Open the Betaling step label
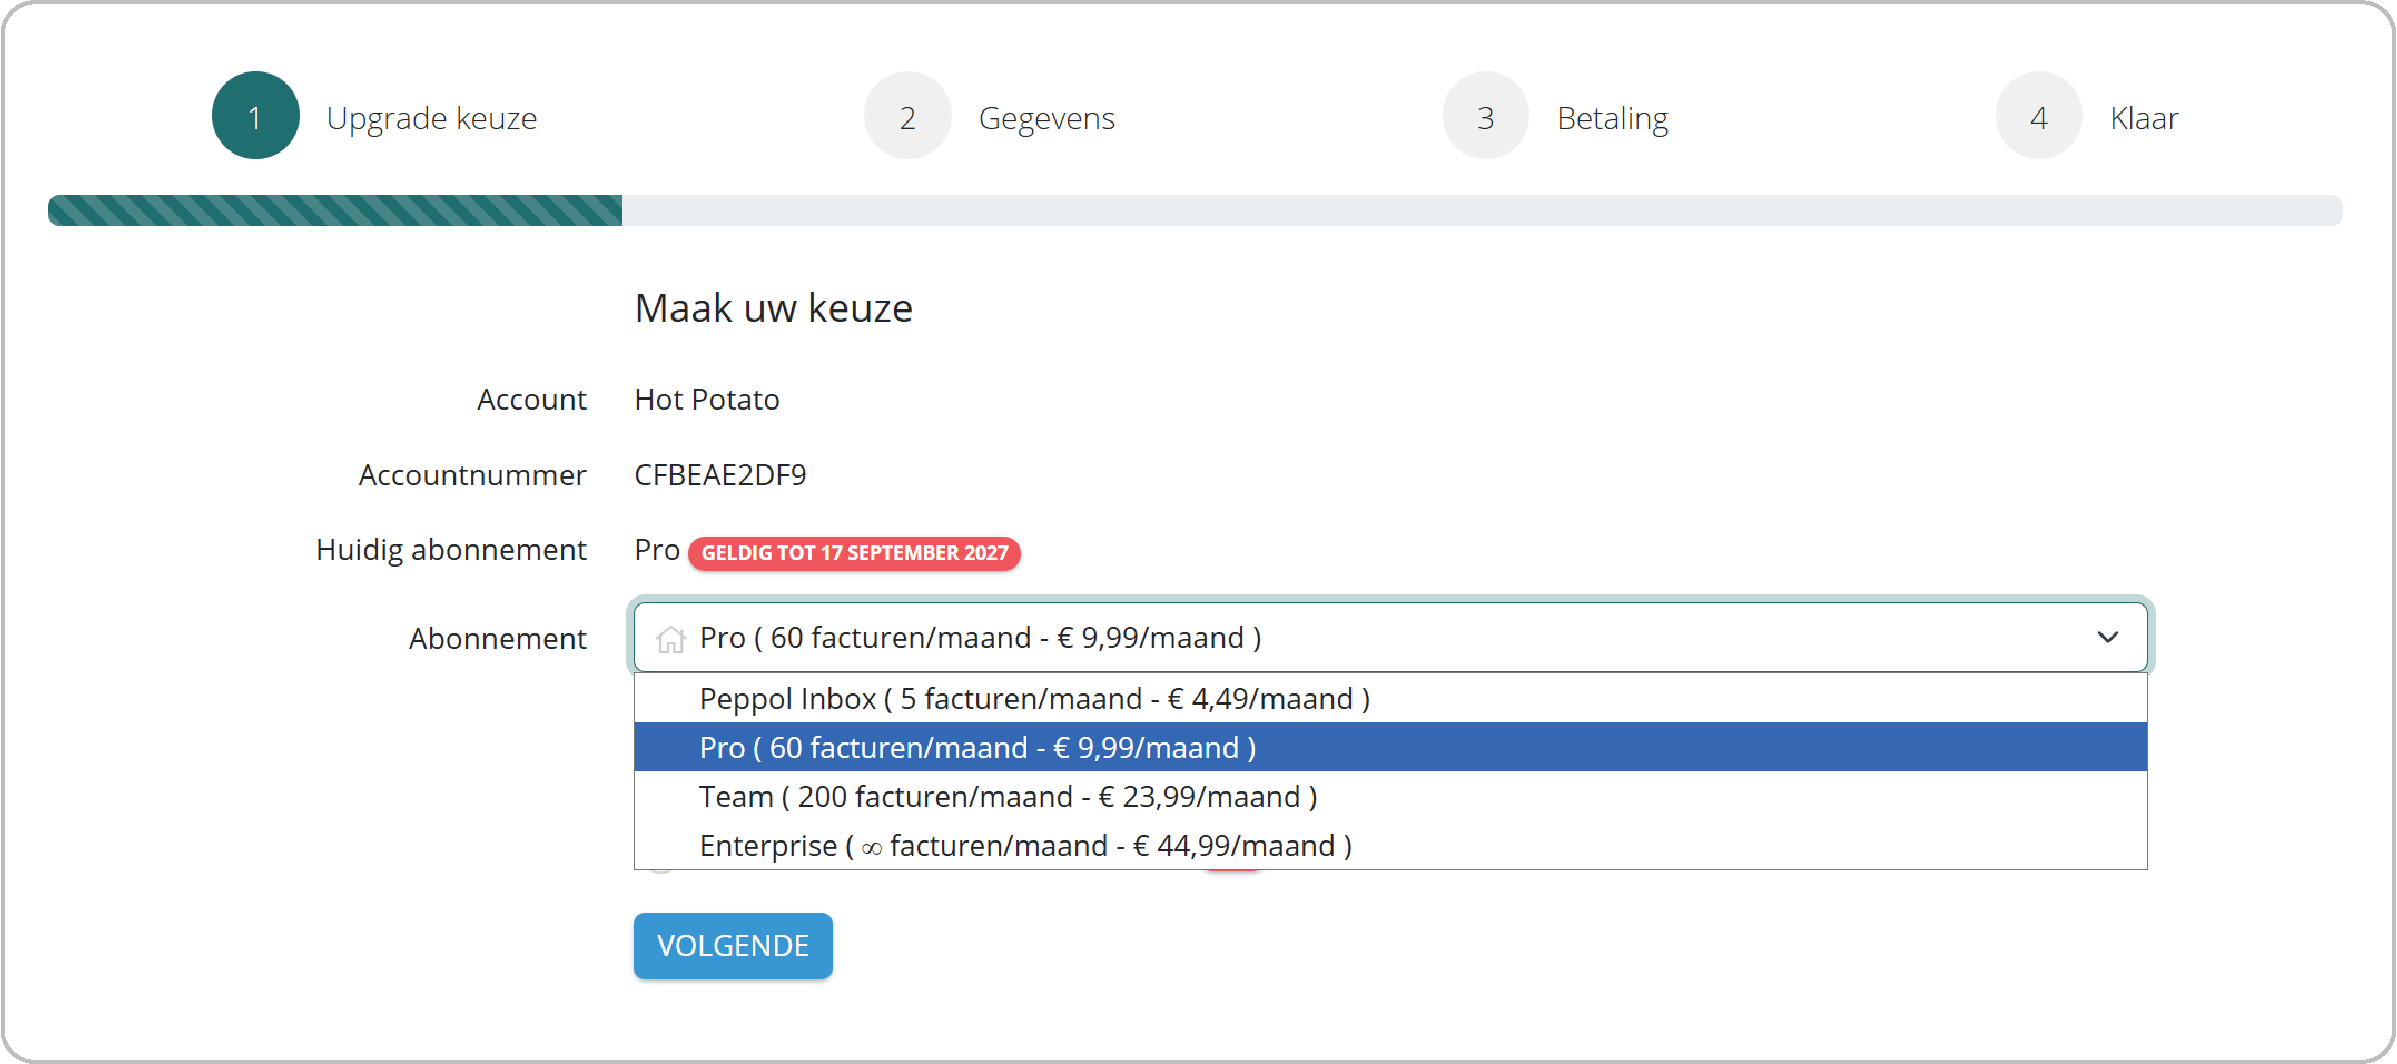The height and width of the screenshot is (1064, 2397). (1612, 118)
